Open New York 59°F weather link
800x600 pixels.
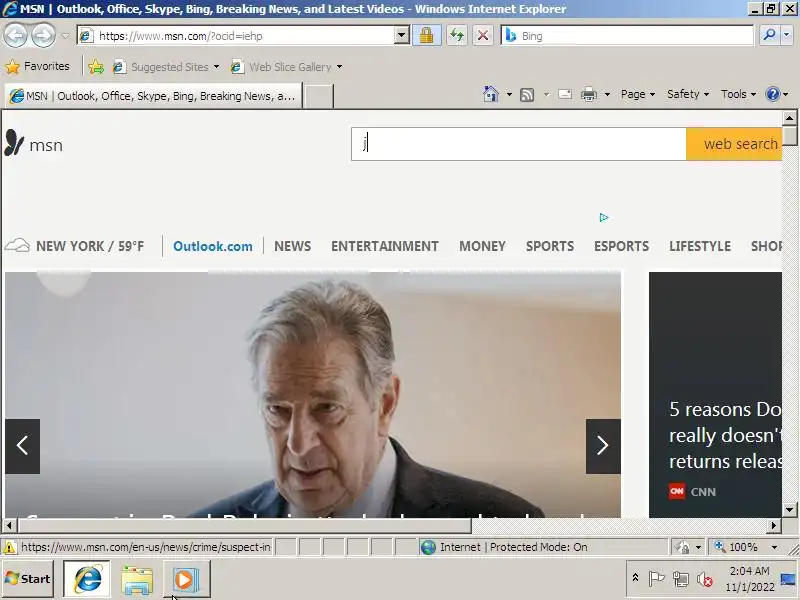click(75, 246)
